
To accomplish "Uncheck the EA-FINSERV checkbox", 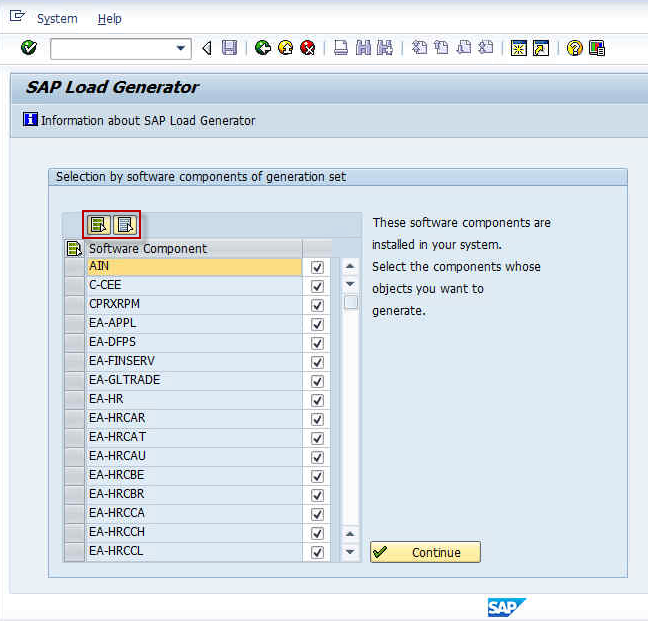I will point(317,362).
